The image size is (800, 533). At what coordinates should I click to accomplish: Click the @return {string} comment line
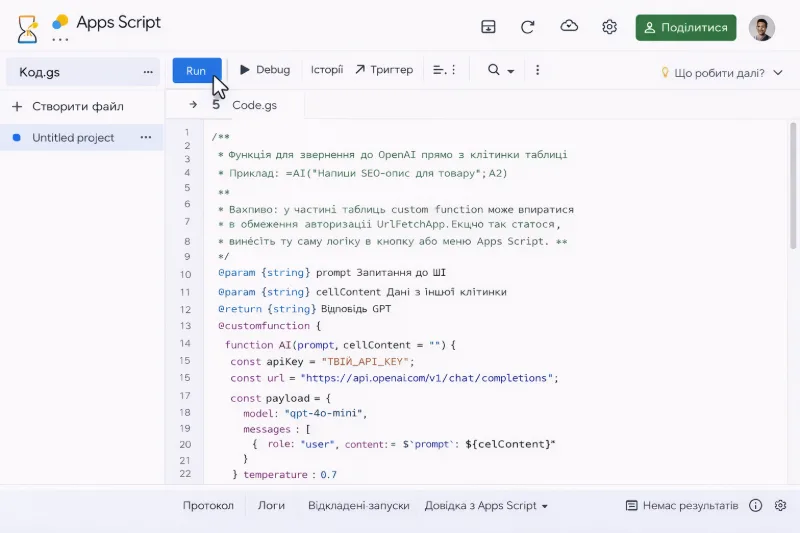point(305,309)
